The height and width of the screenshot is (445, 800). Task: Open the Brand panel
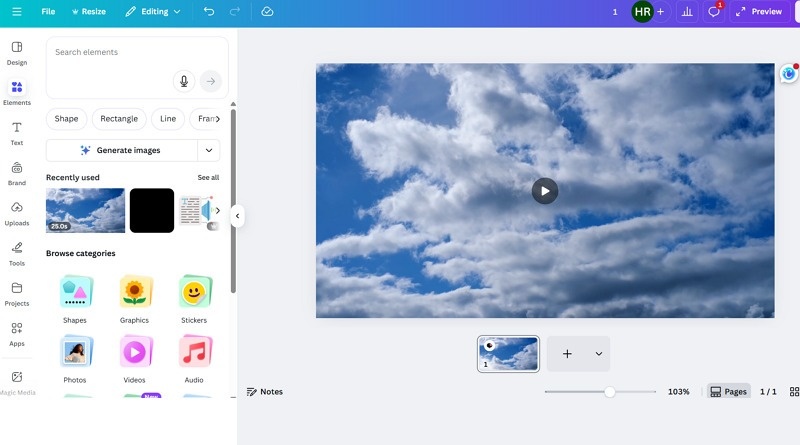[17, 174]
